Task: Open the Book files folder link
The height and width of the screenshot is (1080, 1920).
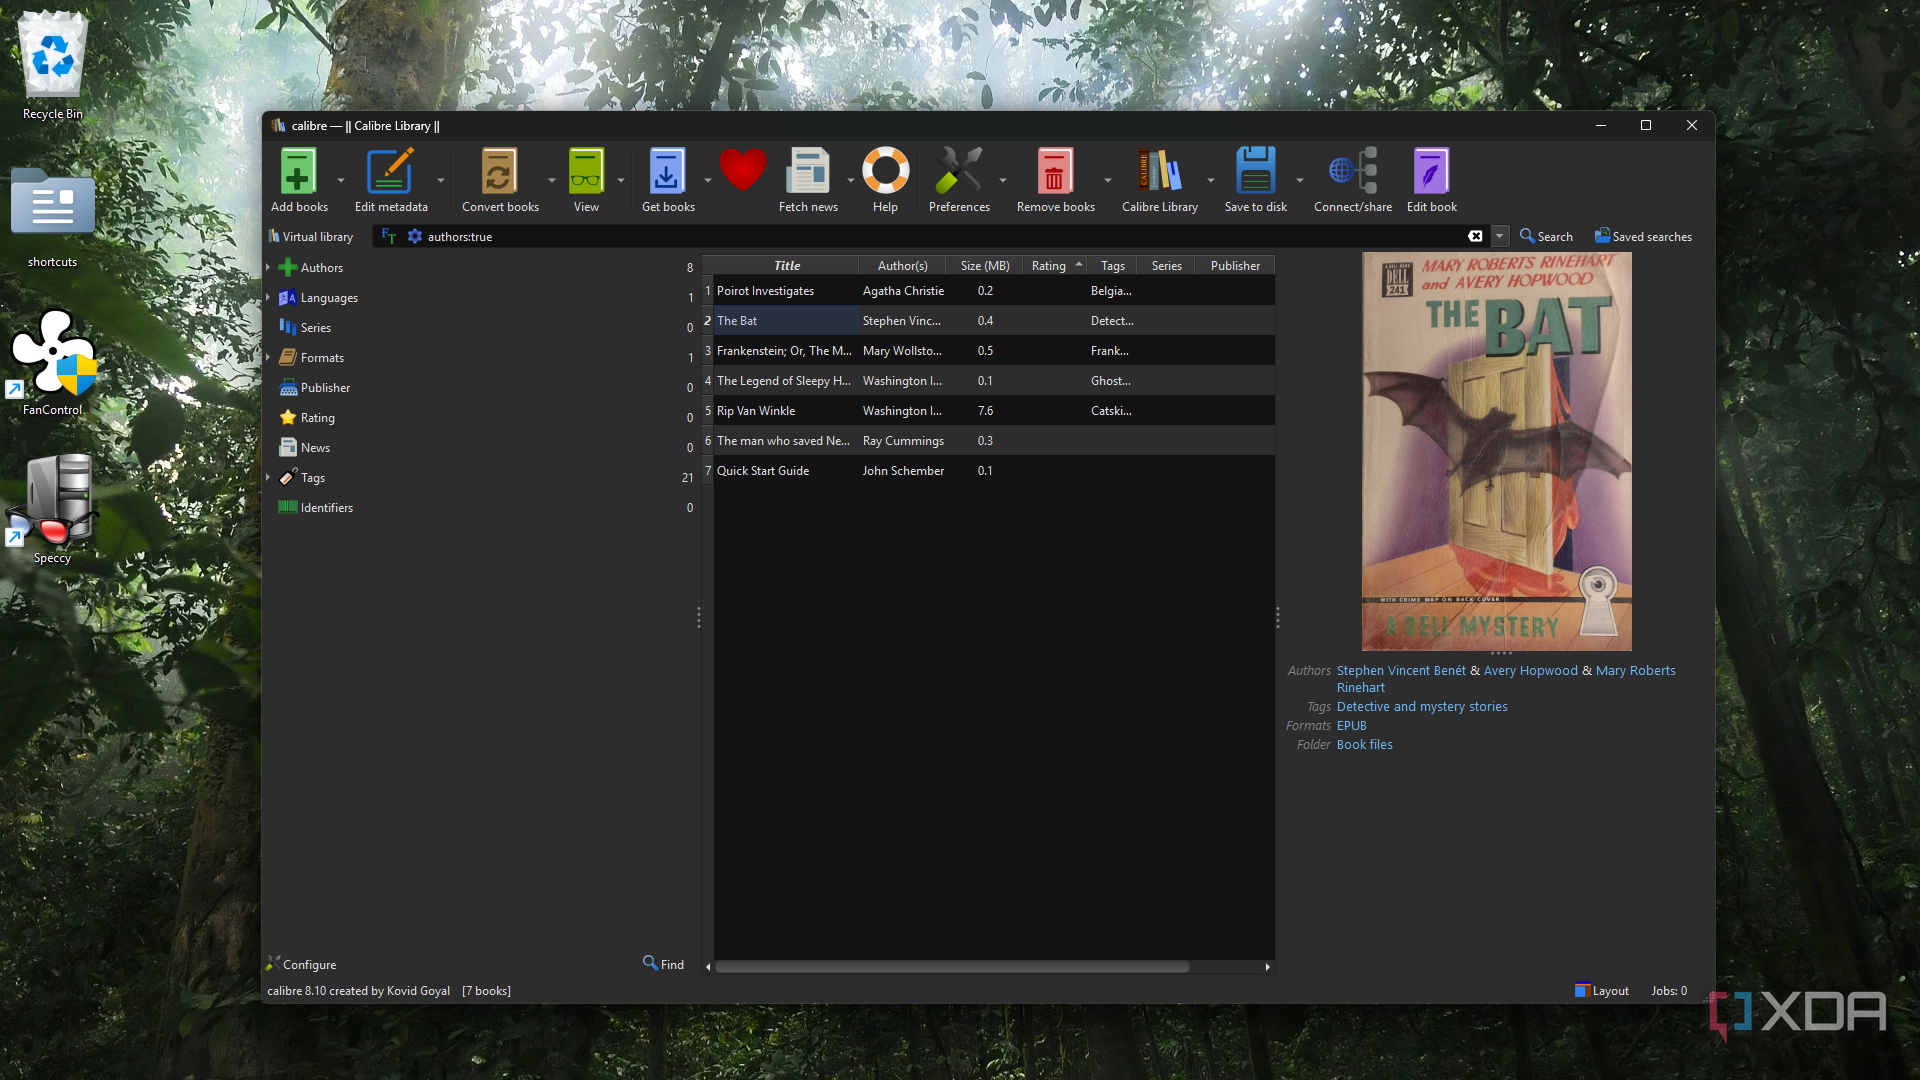Action: point(1364,744)
